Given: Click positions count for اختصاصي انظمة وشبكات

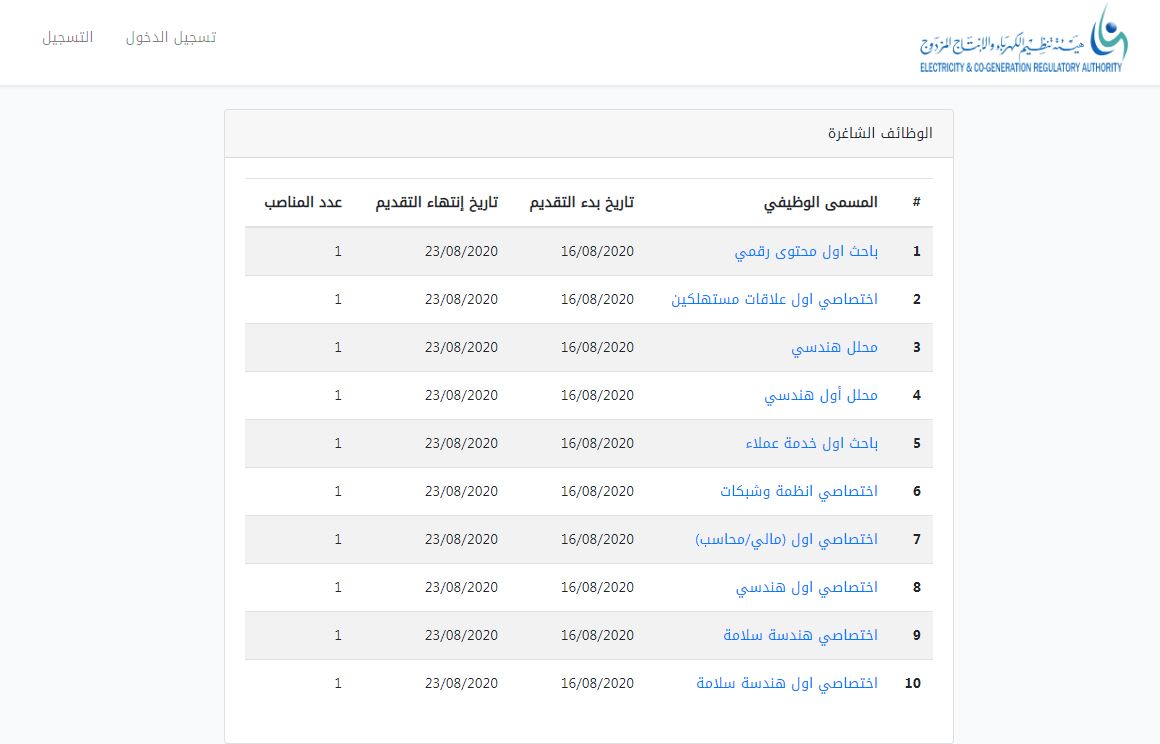Looking at the screenshot, I should 338,491.
